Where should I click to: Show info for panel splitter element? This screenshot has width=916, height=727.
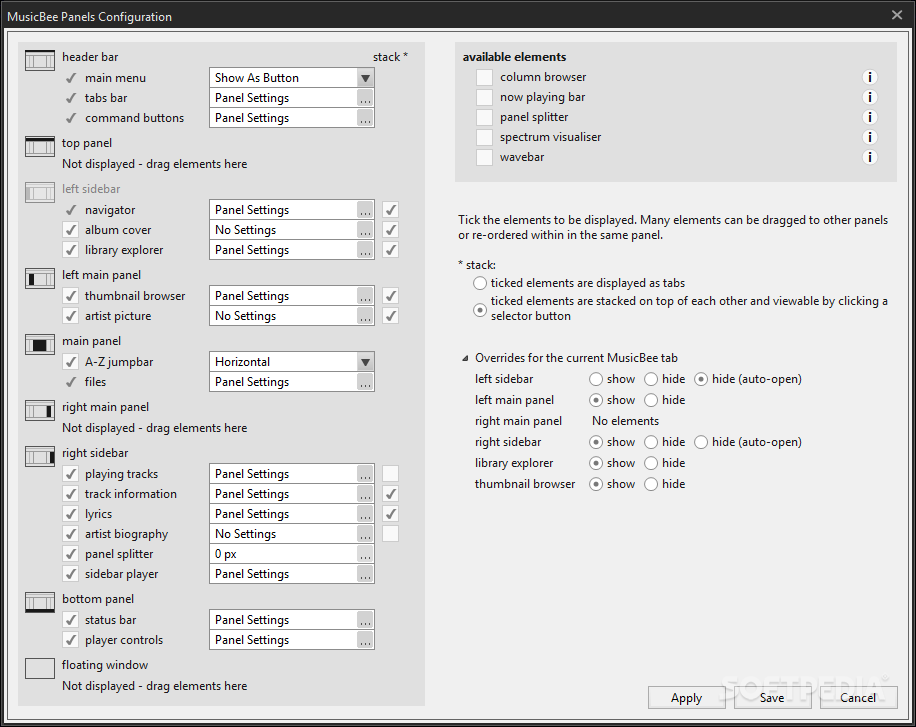pos(869,117)
